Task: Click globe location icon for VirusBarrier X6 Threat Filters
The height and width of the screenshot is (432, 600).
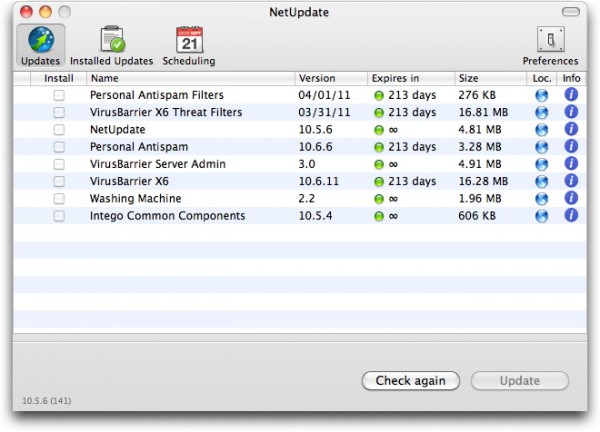Action: [541, 112]
